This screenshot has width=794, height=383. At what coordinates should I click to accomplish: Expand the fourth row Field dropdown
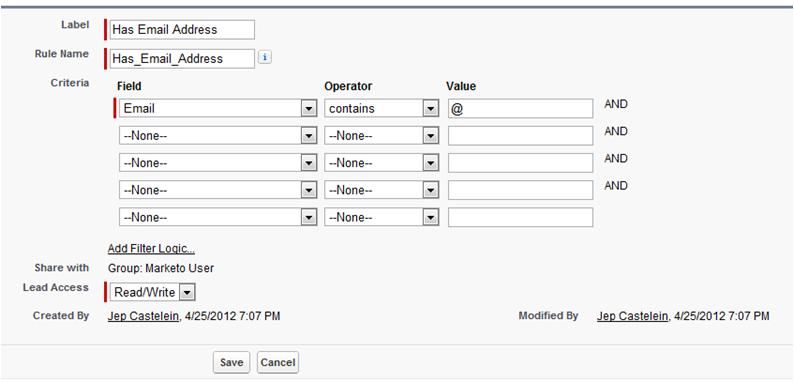pos(218,190)
